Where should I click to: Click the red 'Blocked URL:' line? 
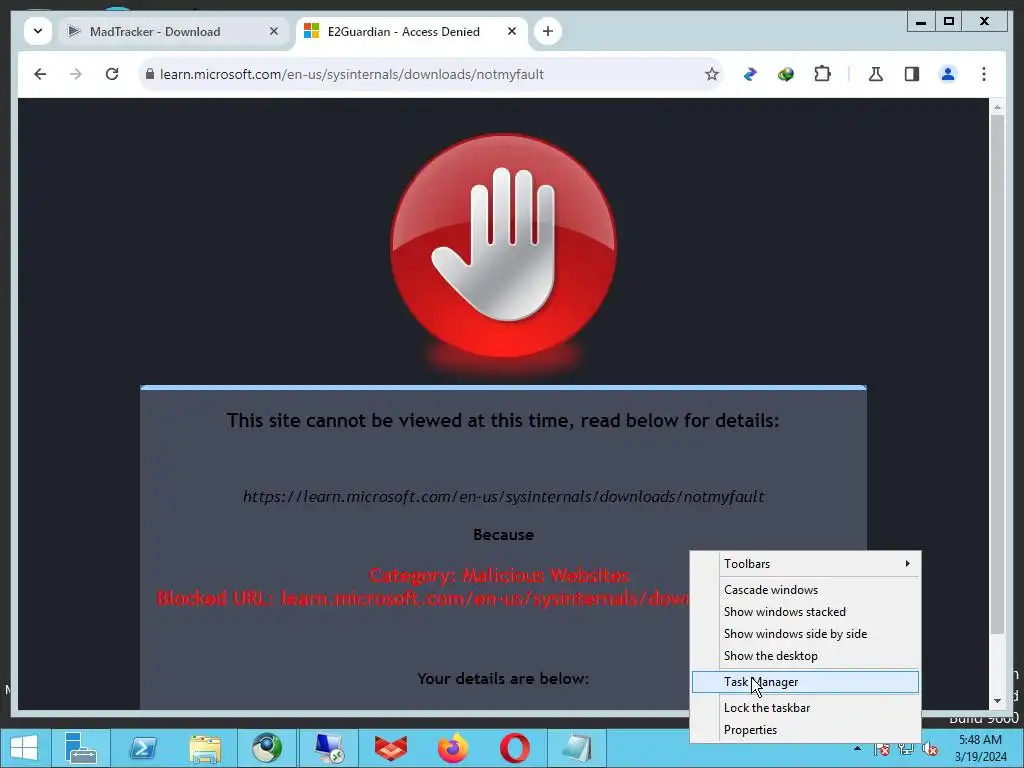423,598
